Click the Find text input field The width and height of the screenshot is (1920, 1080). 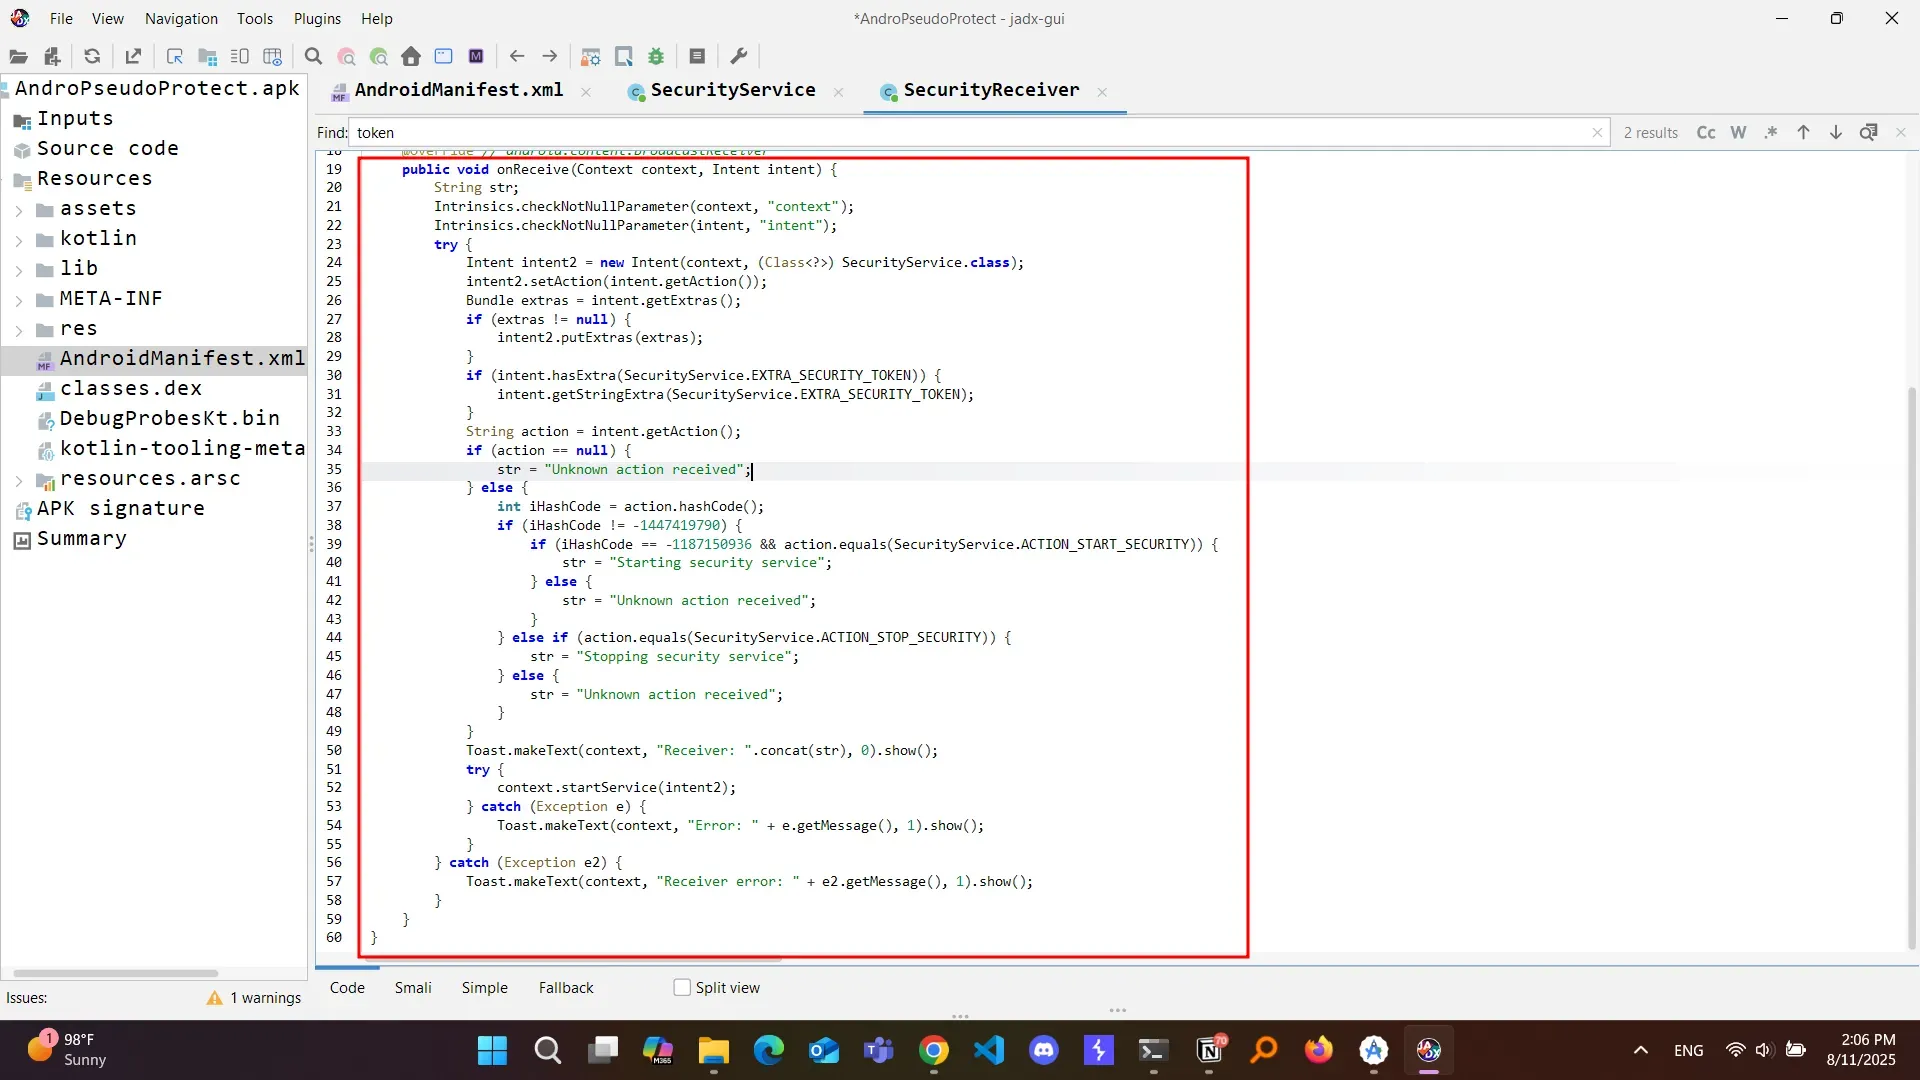click(x=970, y=133)
